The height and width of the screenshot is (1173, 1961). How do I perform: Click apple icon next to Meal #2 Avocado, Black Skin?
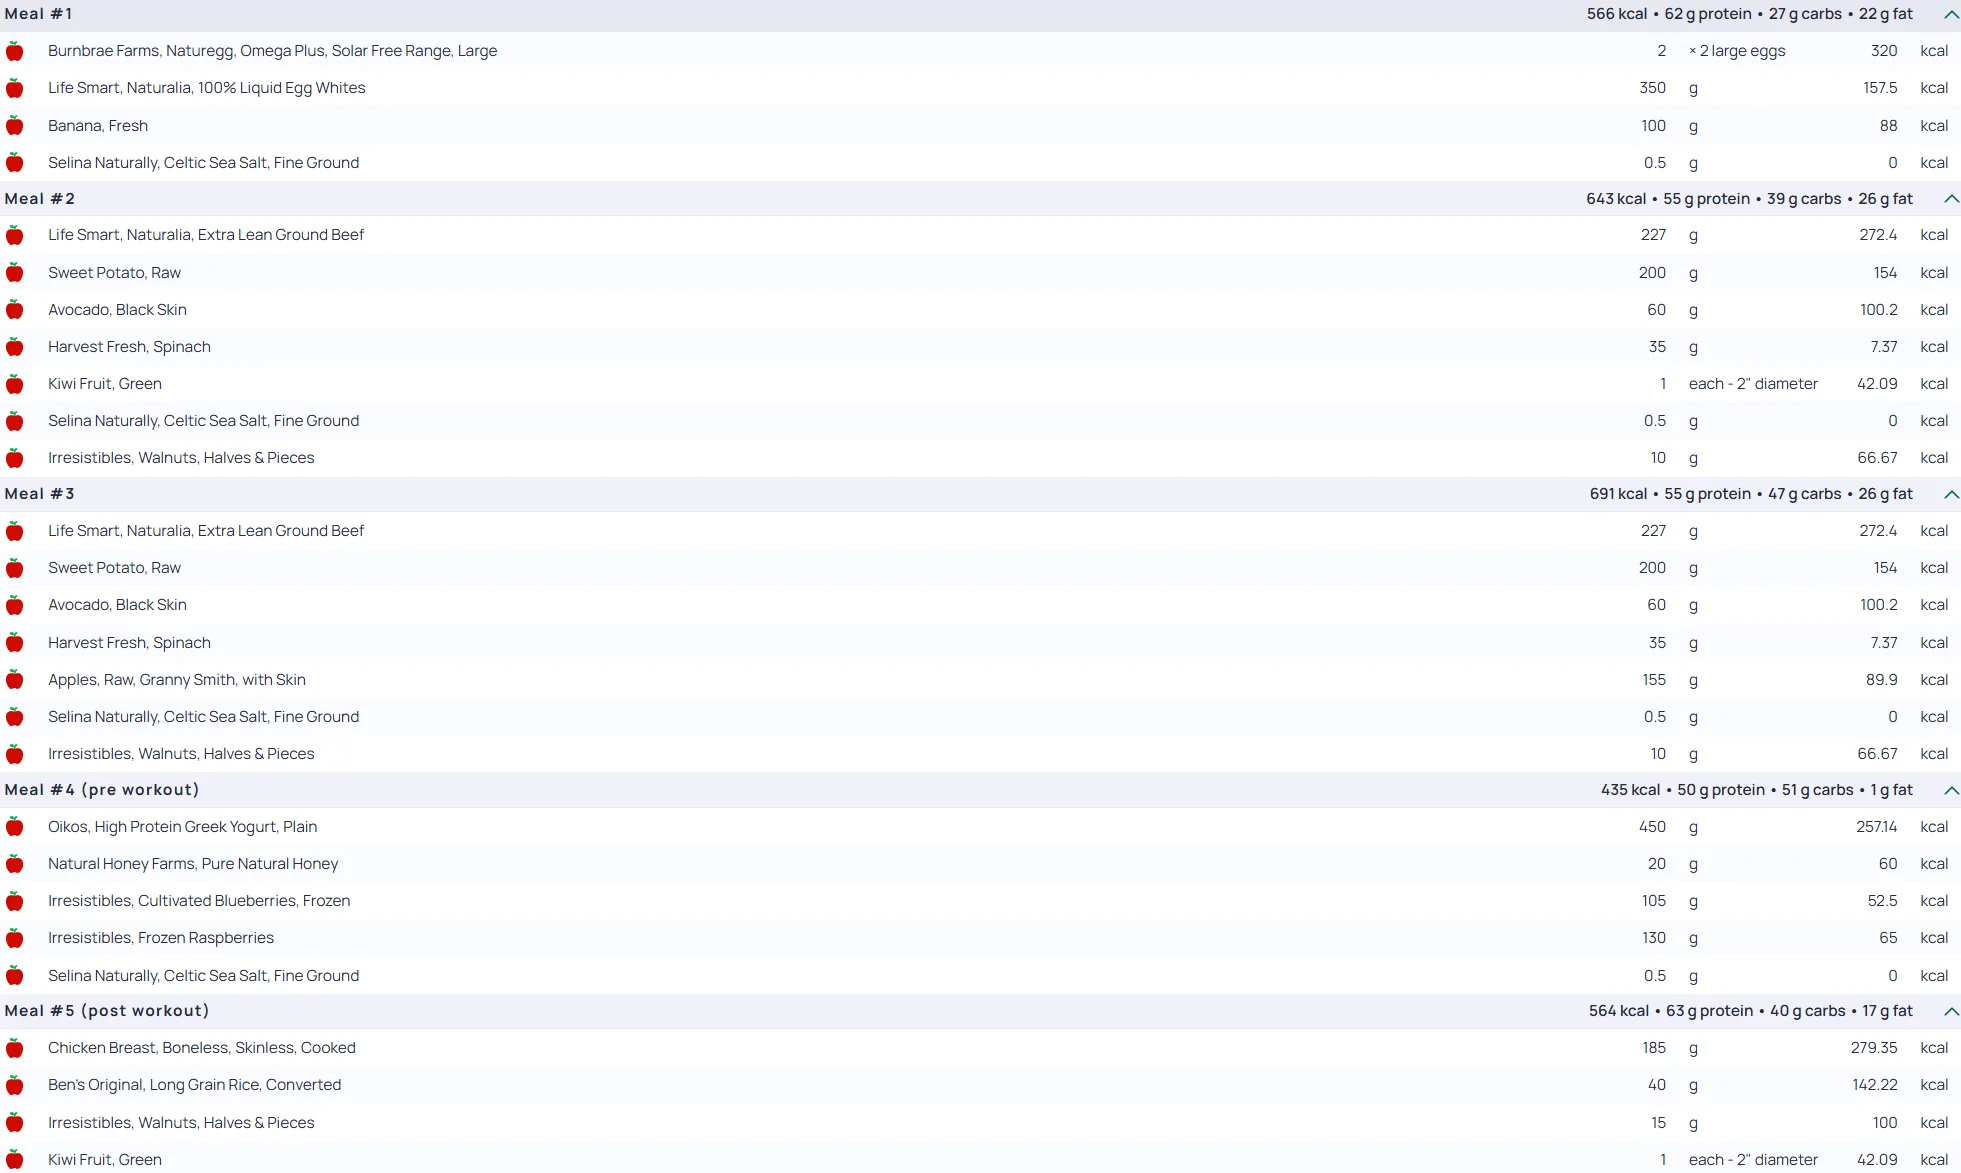(15, 310)
